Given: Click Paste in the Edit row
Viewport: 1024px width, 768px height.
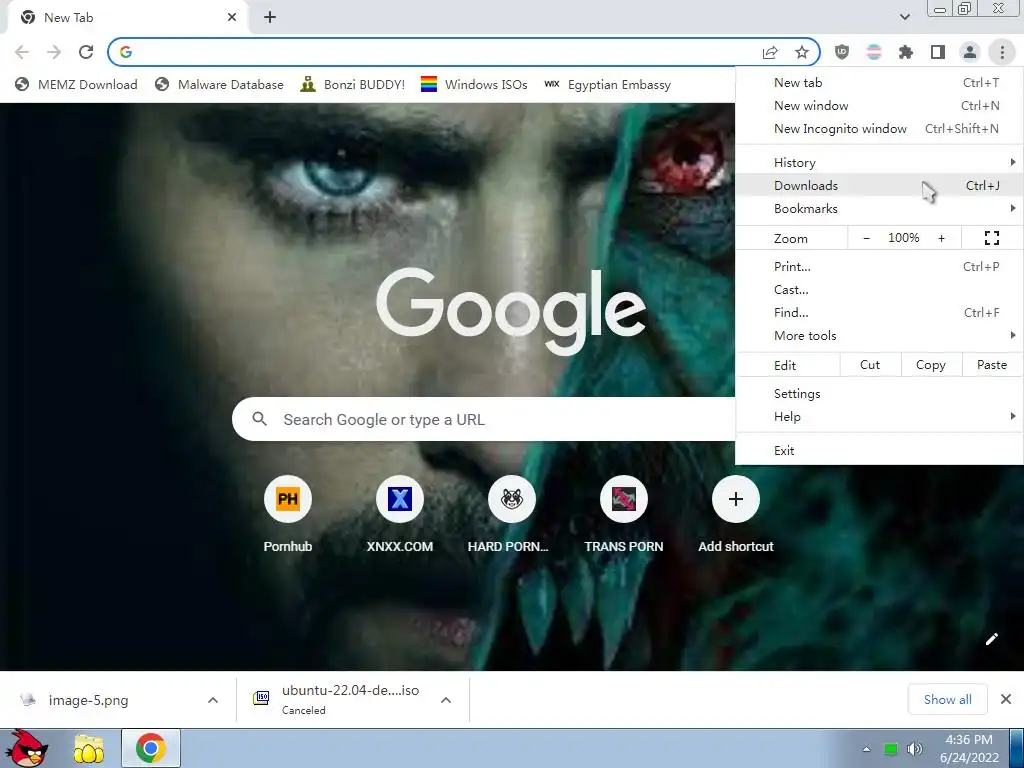Looking at the screenshot, I should point(992,365).
